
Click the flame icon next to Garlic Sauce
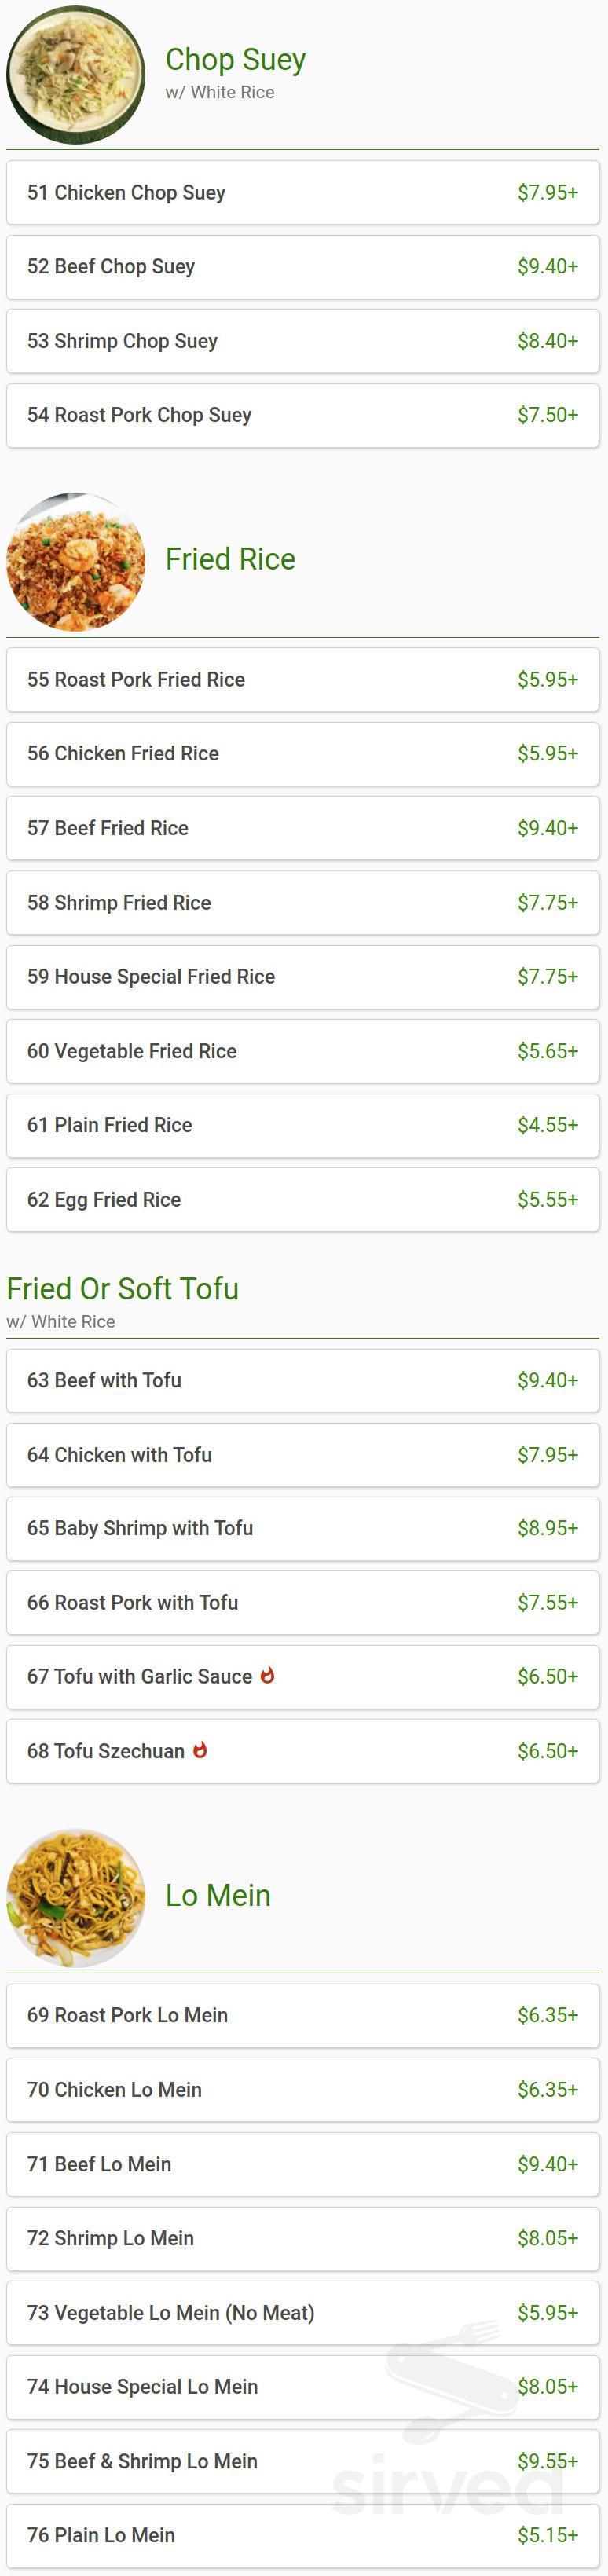[x=267, y=1675]
